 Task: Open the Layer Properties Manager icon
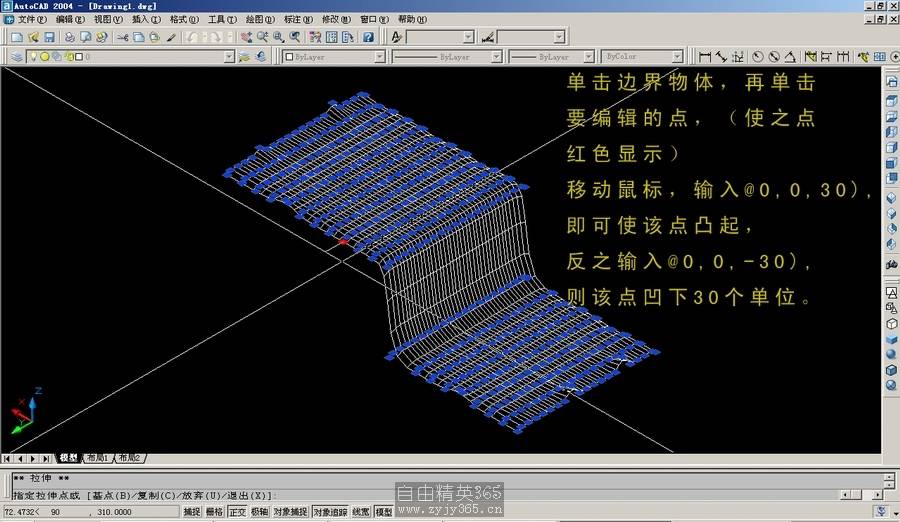[x=17, y=57]
